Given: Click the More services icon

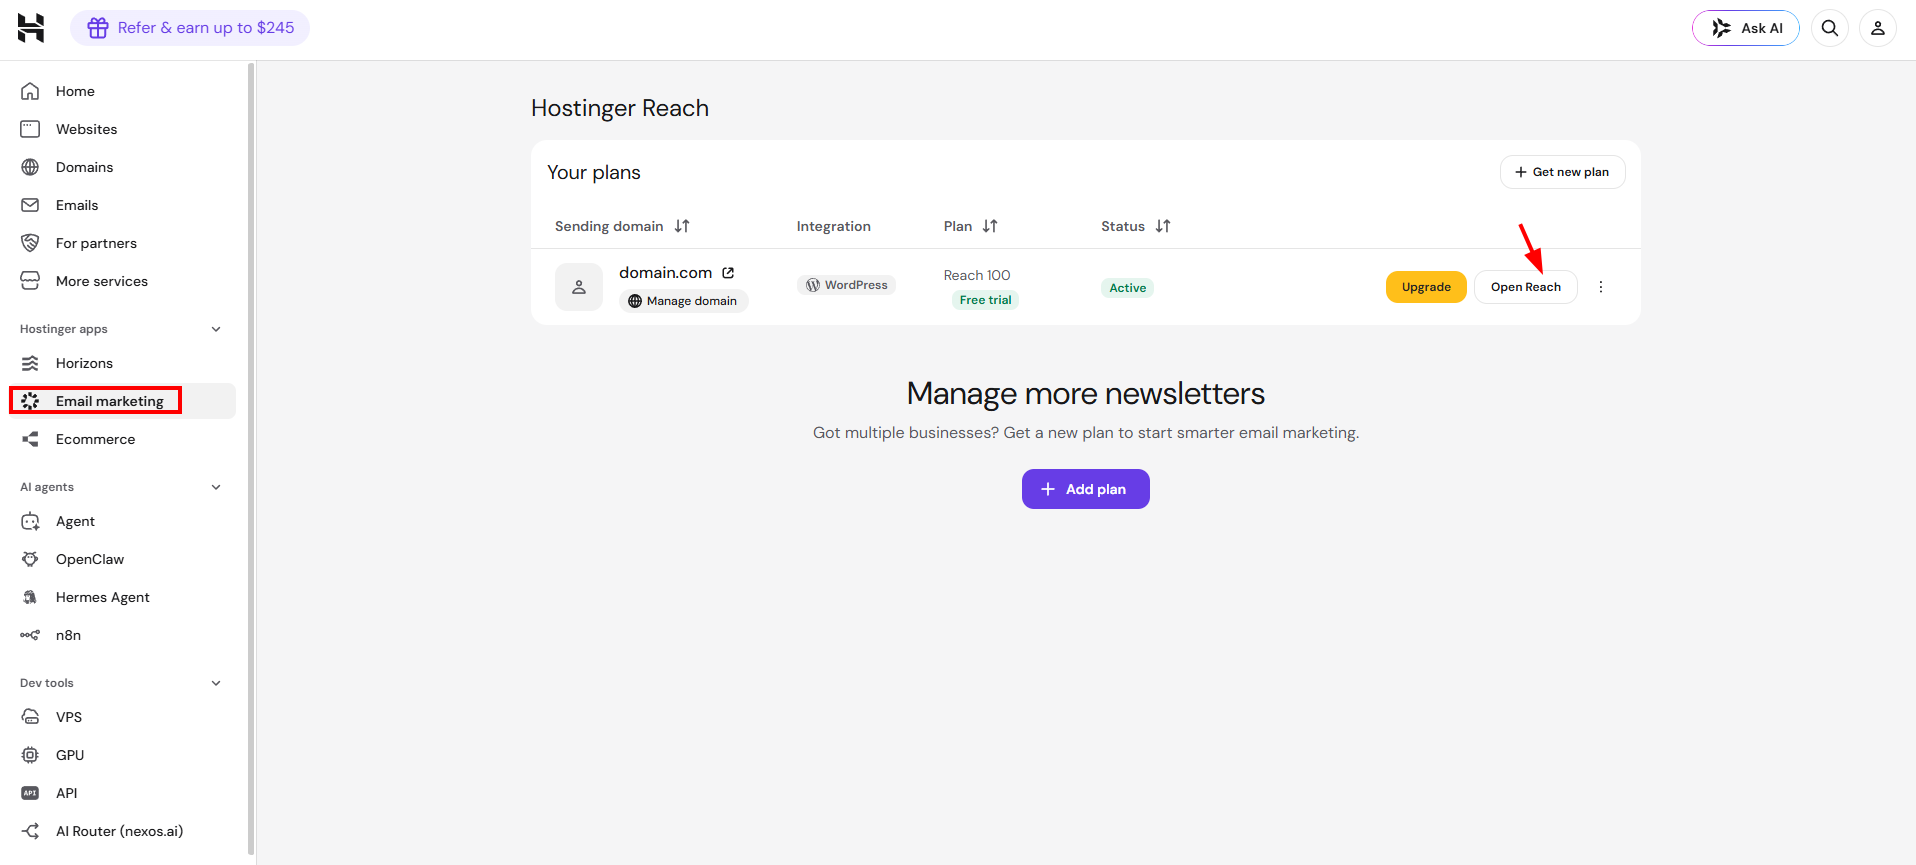Looking at the screenshot, I should [x=30, y=281].
